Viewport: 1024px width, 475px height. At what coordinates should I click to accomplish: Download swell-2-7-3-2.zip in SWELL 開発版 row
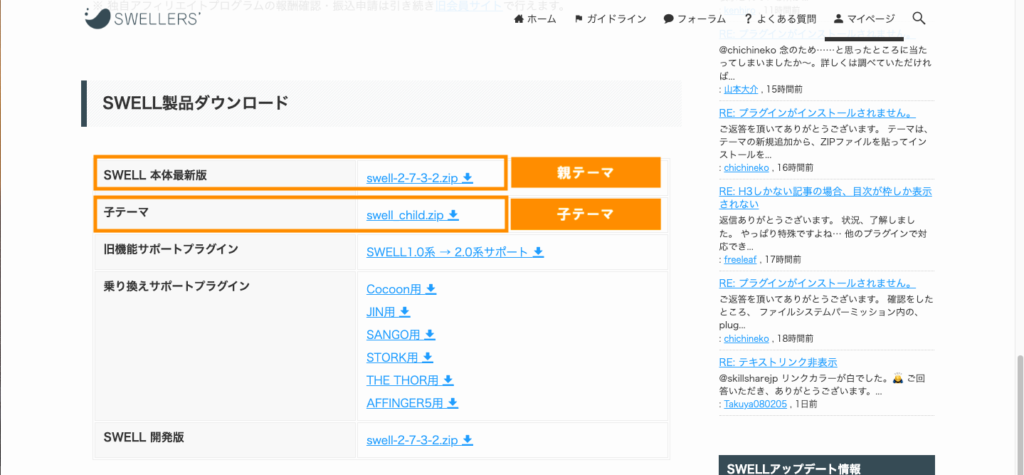[x=419, y=440]
